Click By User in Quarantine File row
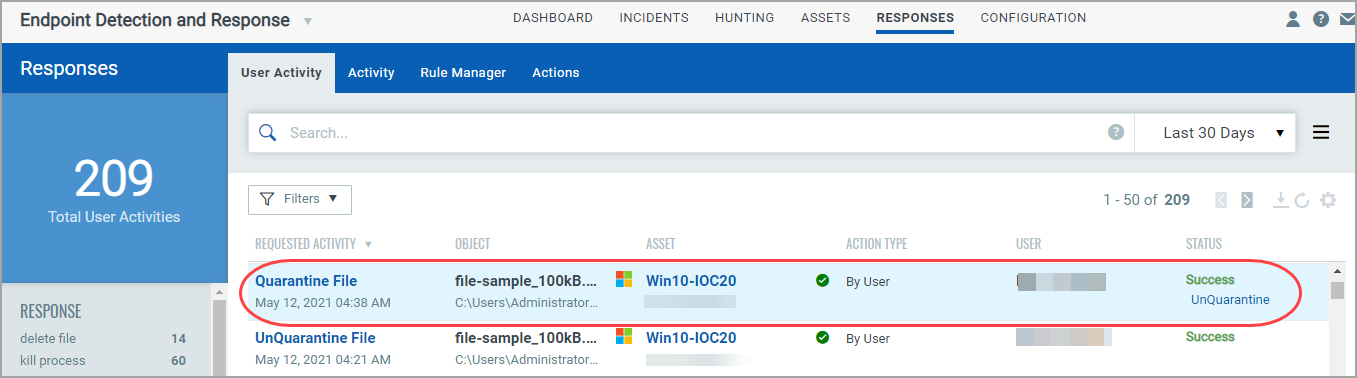 point(868,282)
